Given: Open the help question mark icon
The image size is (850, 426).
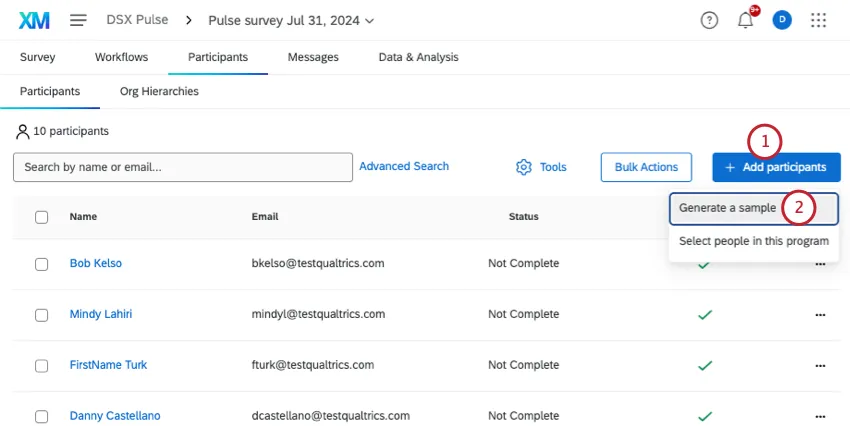Looking at the screenshot, I should [x=709, y=20].
